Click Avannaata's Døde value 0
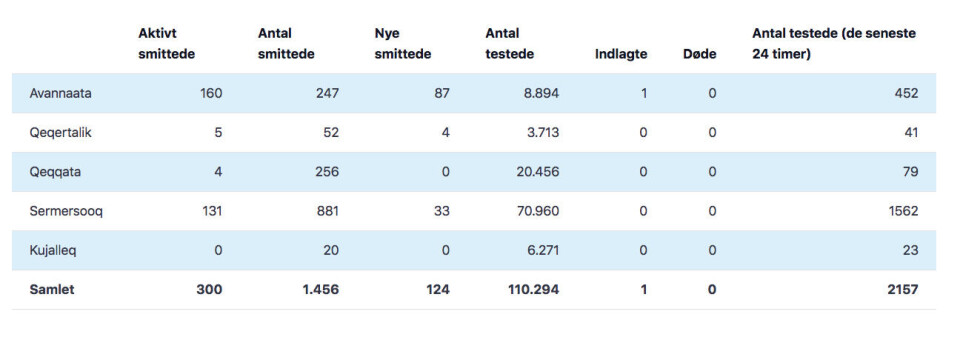Screen dimensions: 960x360 (712, 93)
